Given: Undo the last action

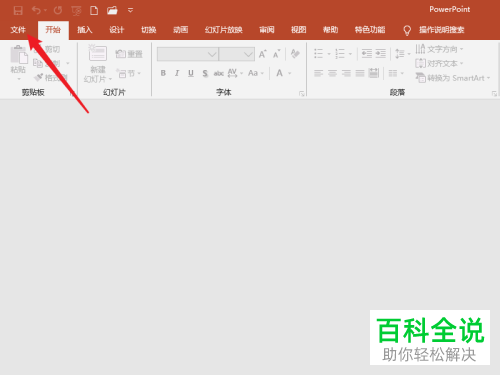Looking at the screenshot, I should pos(36,10).
